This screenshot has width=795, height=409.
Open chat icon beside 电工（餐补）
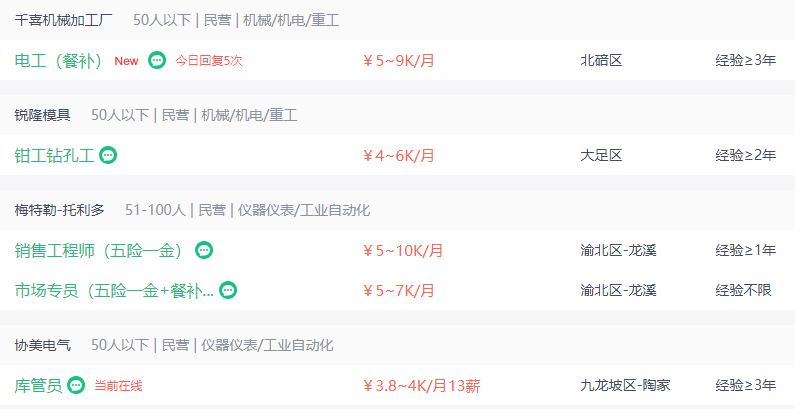click(x=157, y=60)
